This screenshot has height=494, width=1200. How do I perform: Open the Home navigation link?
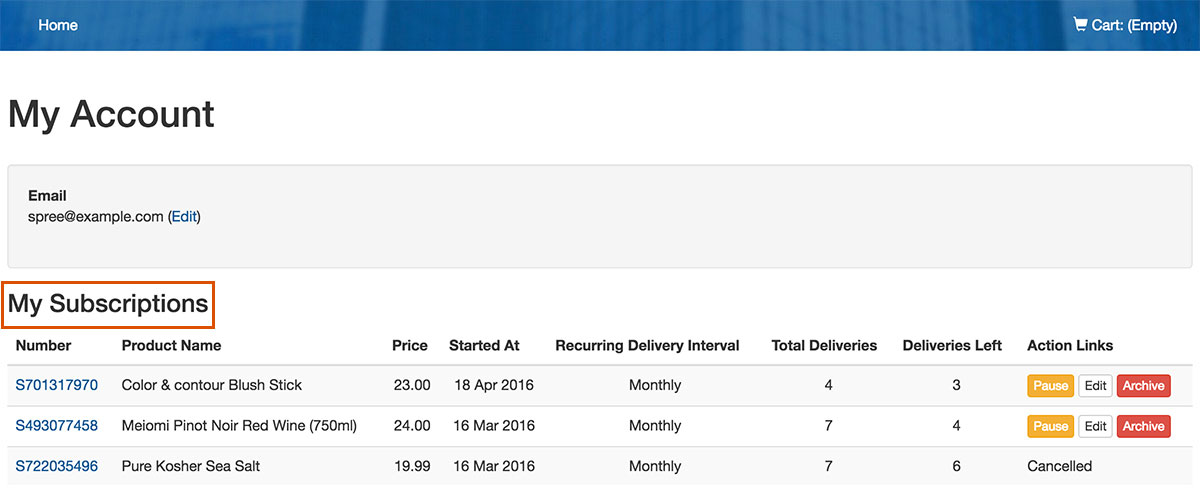pyautogui.click(x=58, y=25)
